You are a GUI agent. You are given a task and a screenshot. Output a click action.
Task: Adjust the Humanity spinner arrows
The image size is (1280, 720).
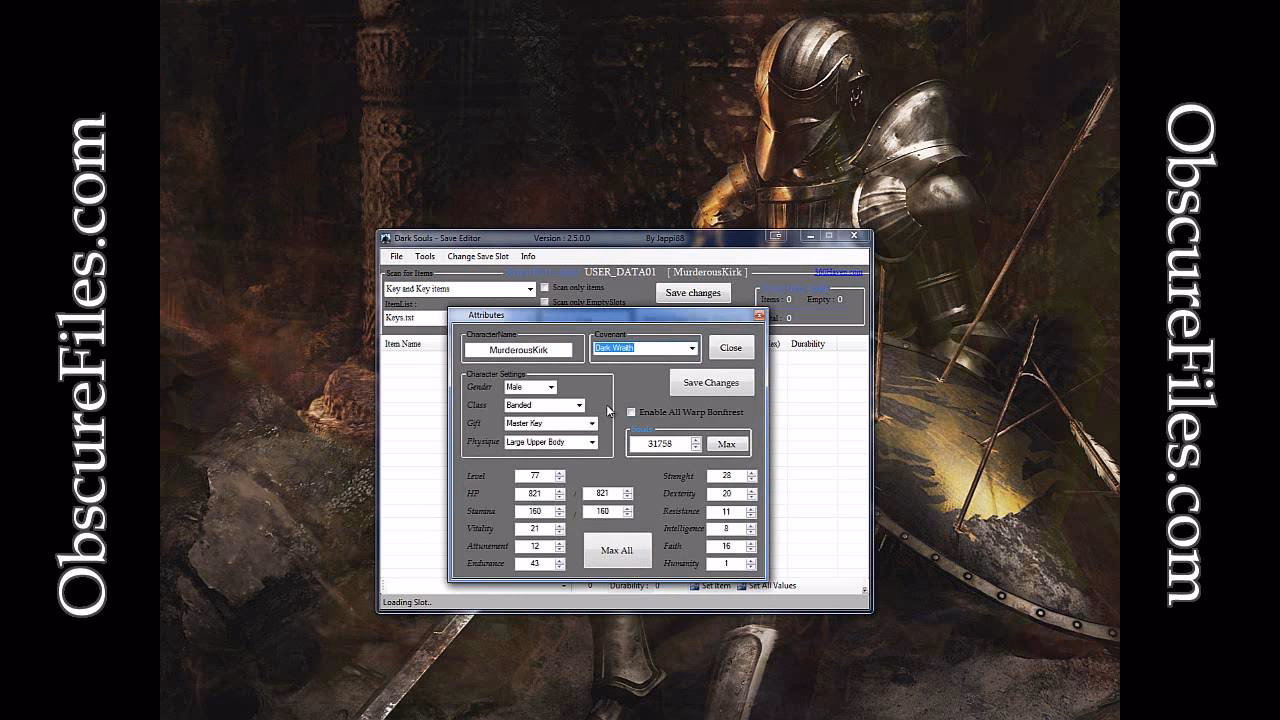point(751,564)
